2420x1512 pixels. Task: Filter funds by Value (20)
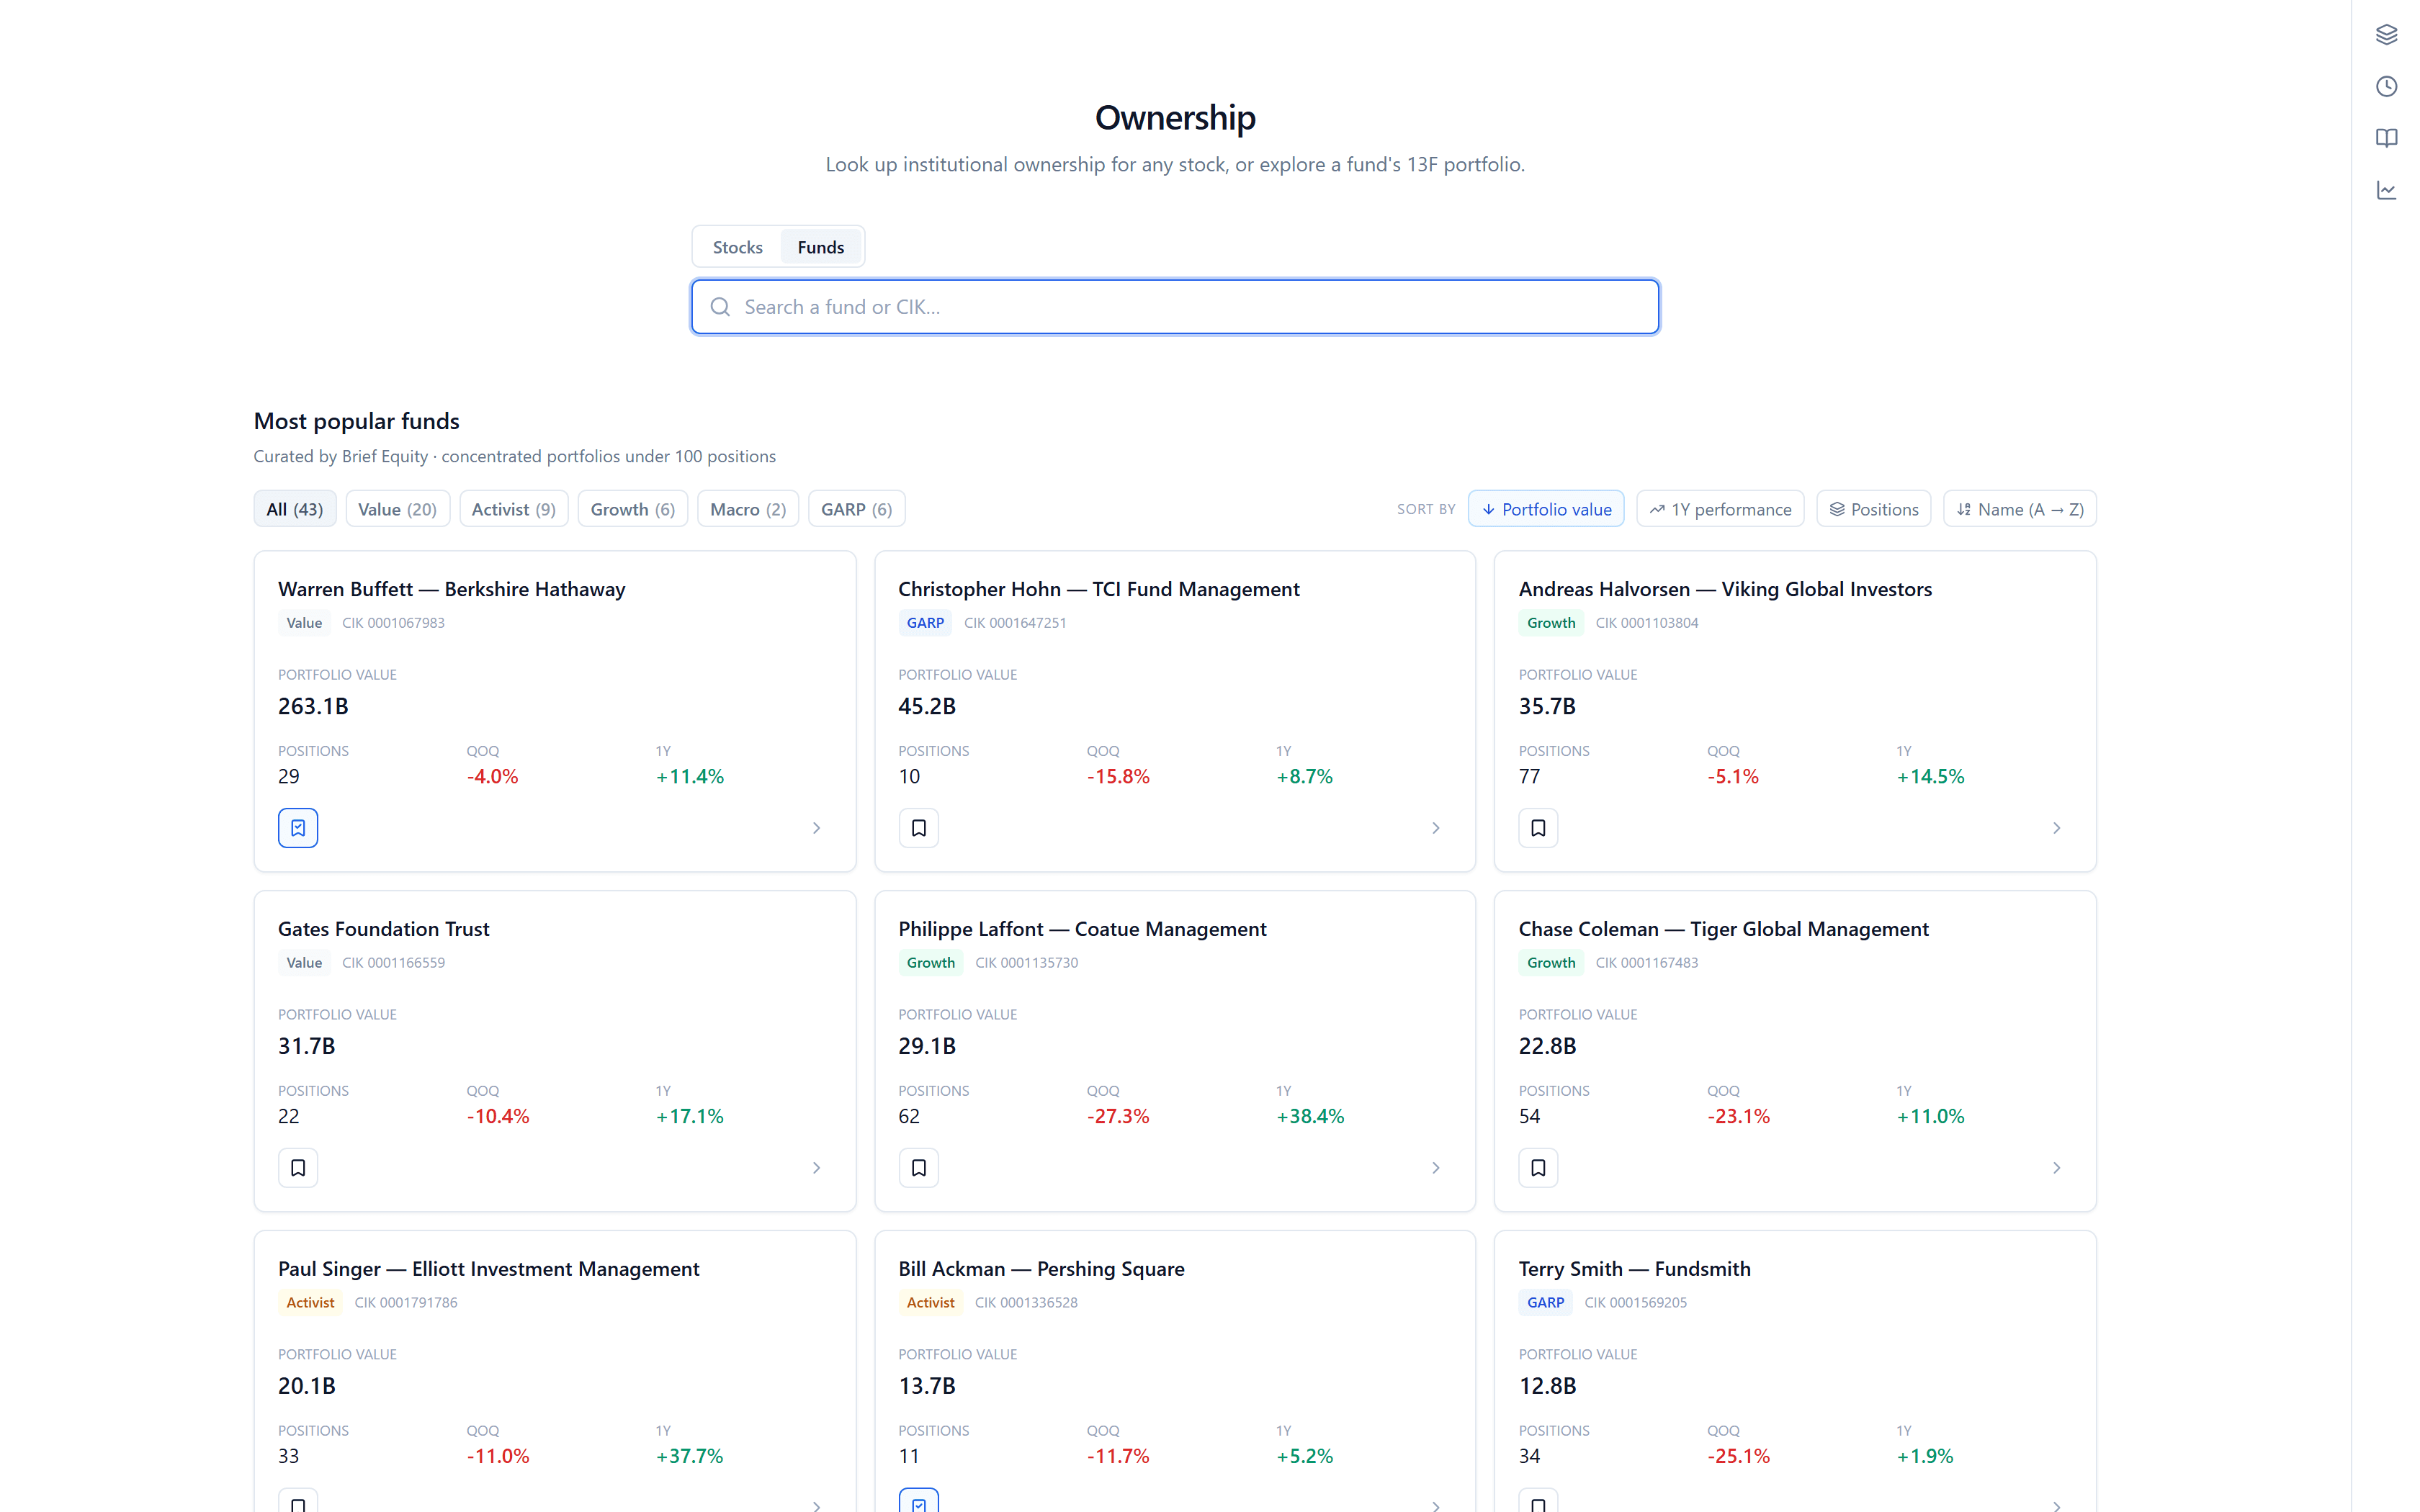click(x=397, y=509)
